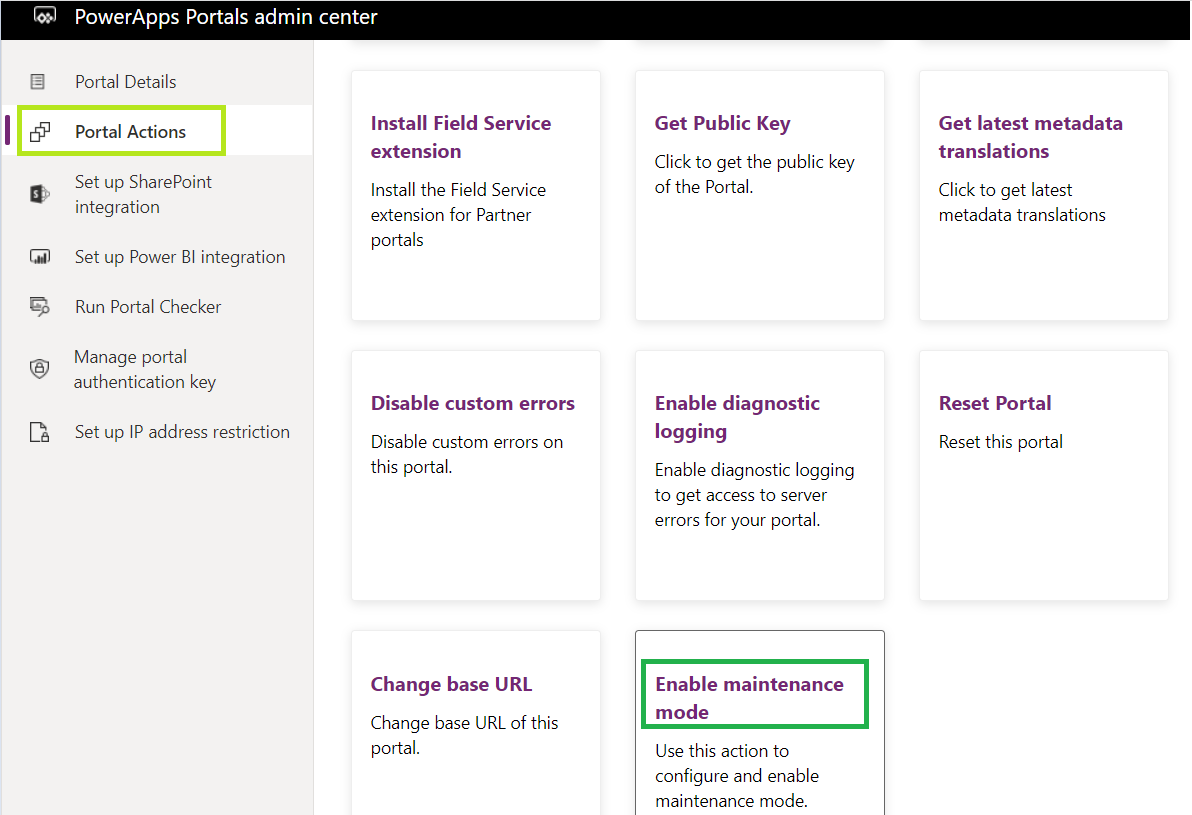This screenshot has height=815, width=1192.
Task: Navigate to Portal Details
Action: click(126, 81)
